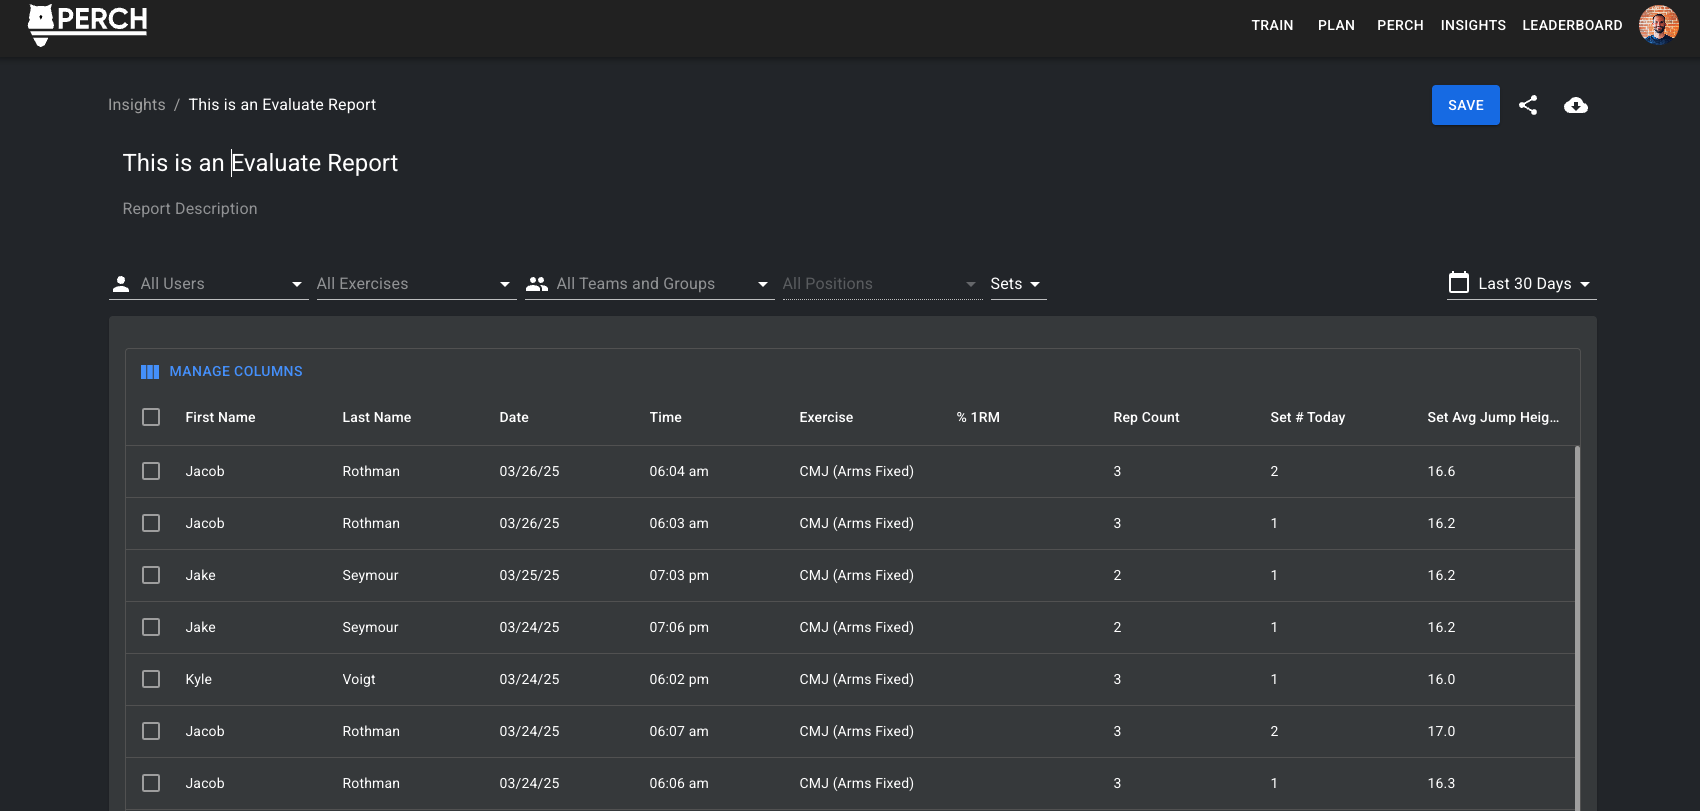Click the 07:03 pm time cell
Image resolution: width=1700 pixels, height=811 pixels.
click(x=679, y=575)
